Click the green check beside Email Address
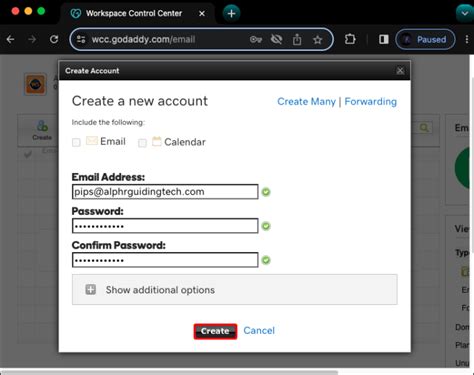The width and height of the screenshot is (474, 375). pyautogui.click(x=266, y=192)
